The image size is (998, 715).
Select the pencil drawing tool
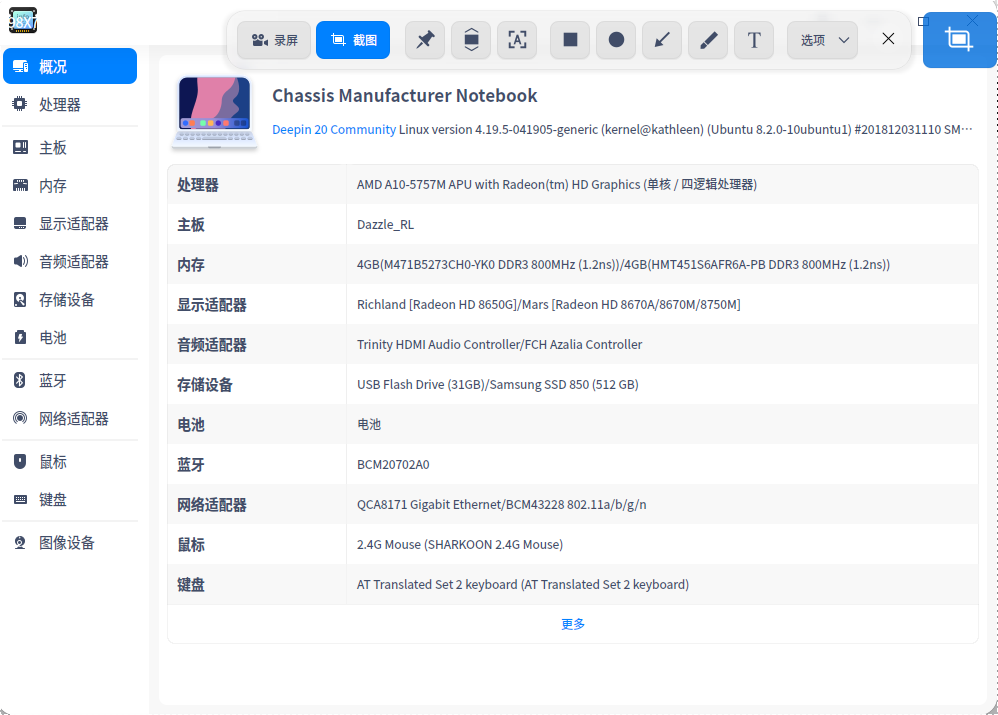tap(708, 40)
